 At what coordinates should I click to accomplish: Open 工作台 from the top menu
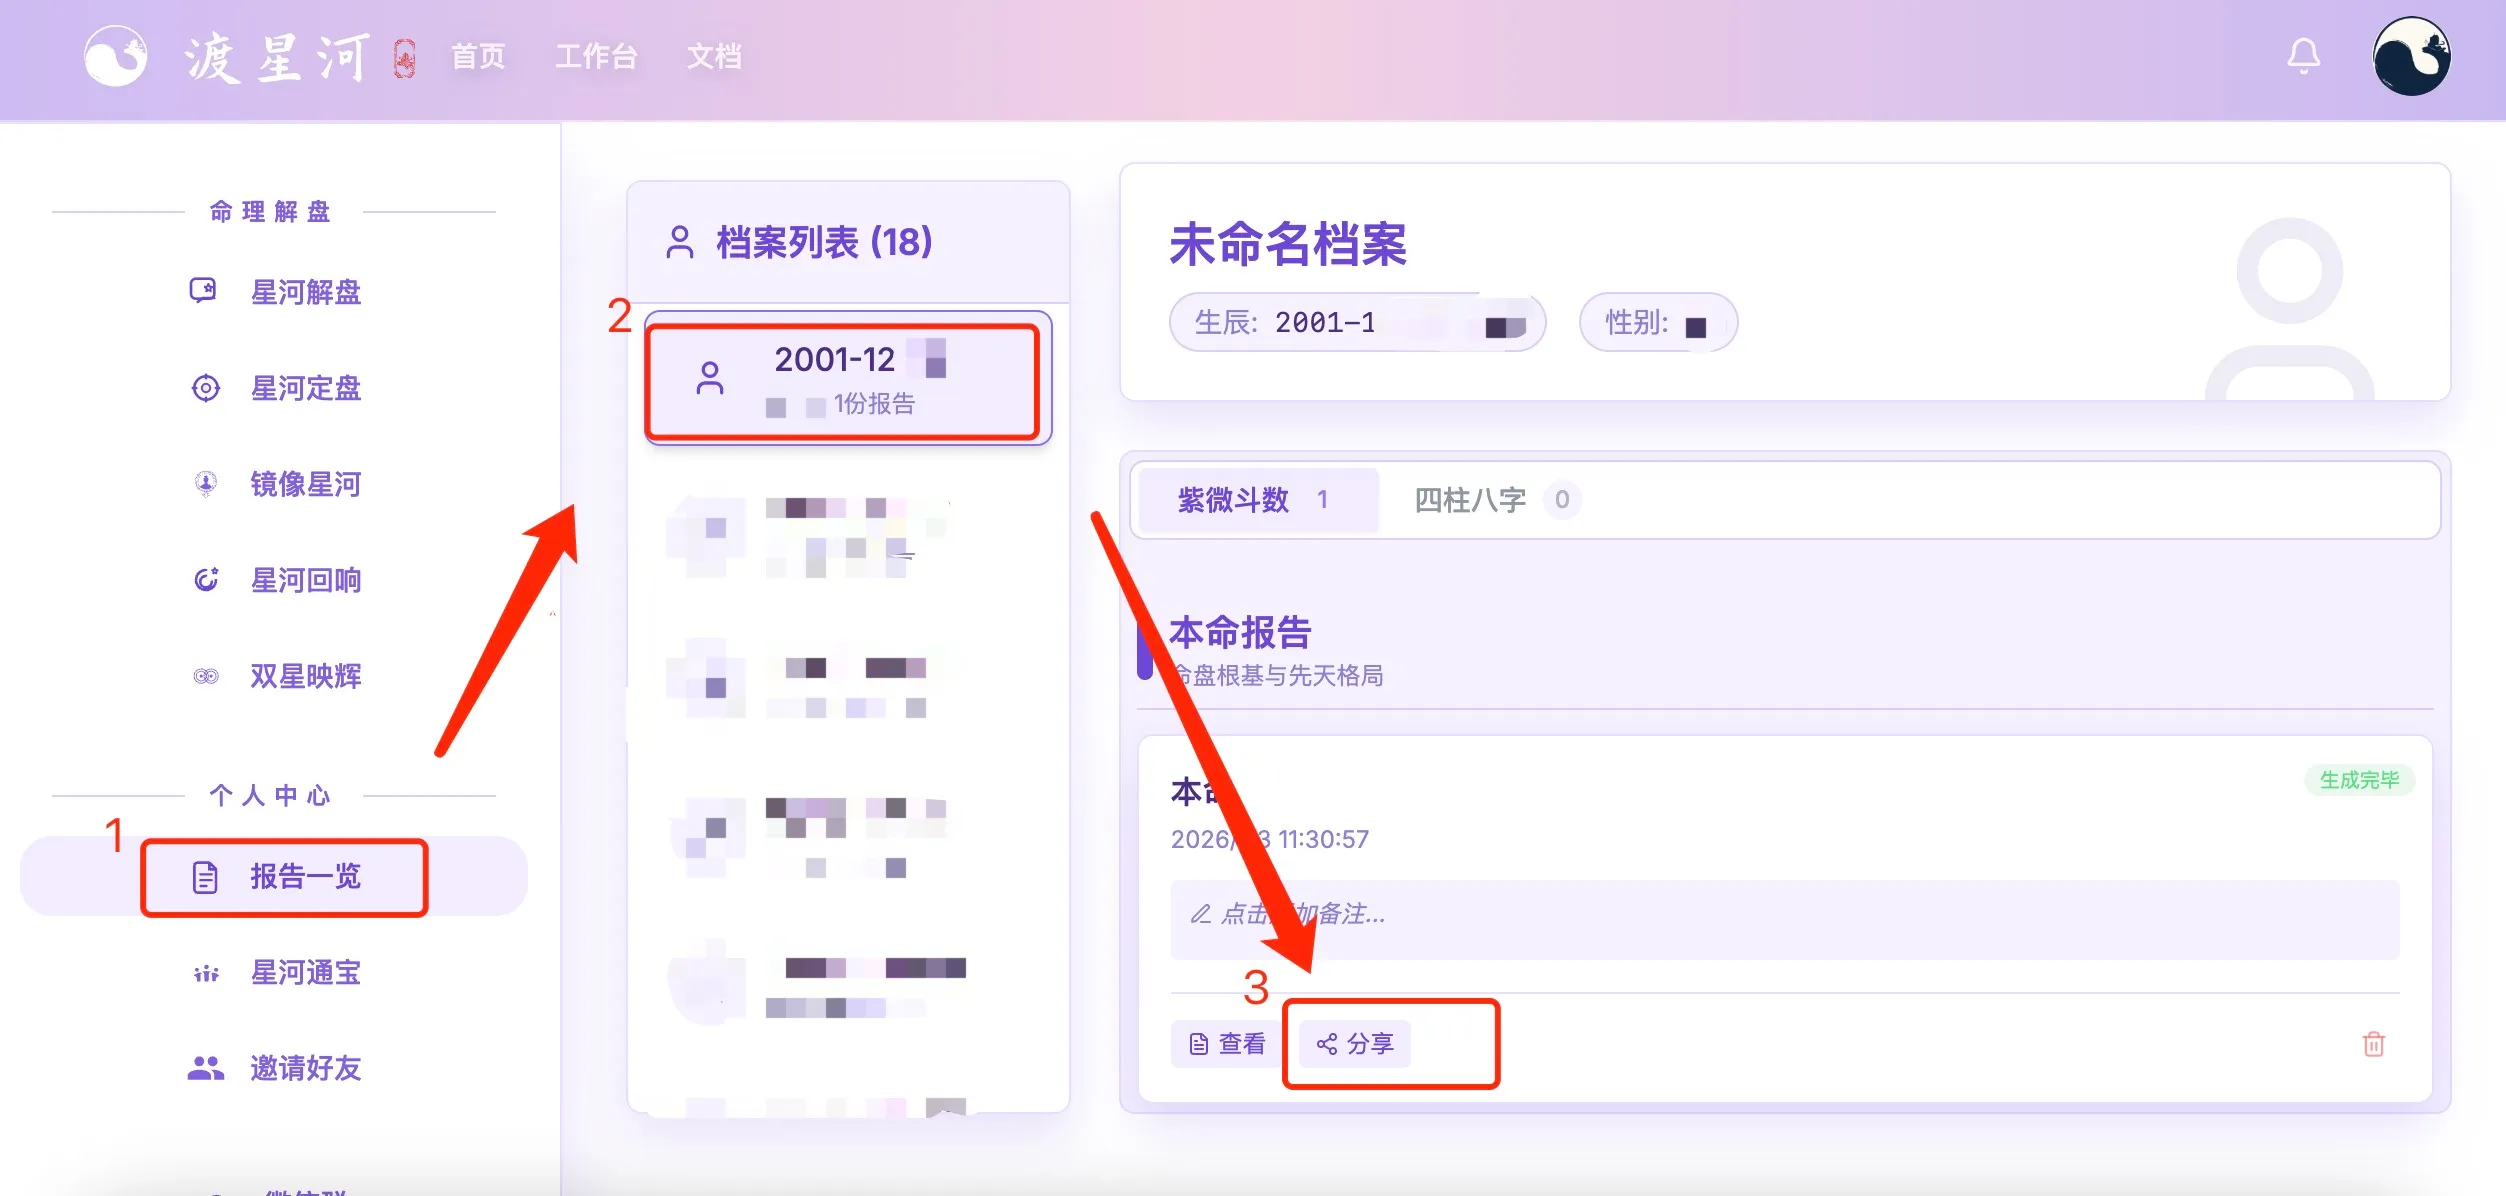click(598, 57)
